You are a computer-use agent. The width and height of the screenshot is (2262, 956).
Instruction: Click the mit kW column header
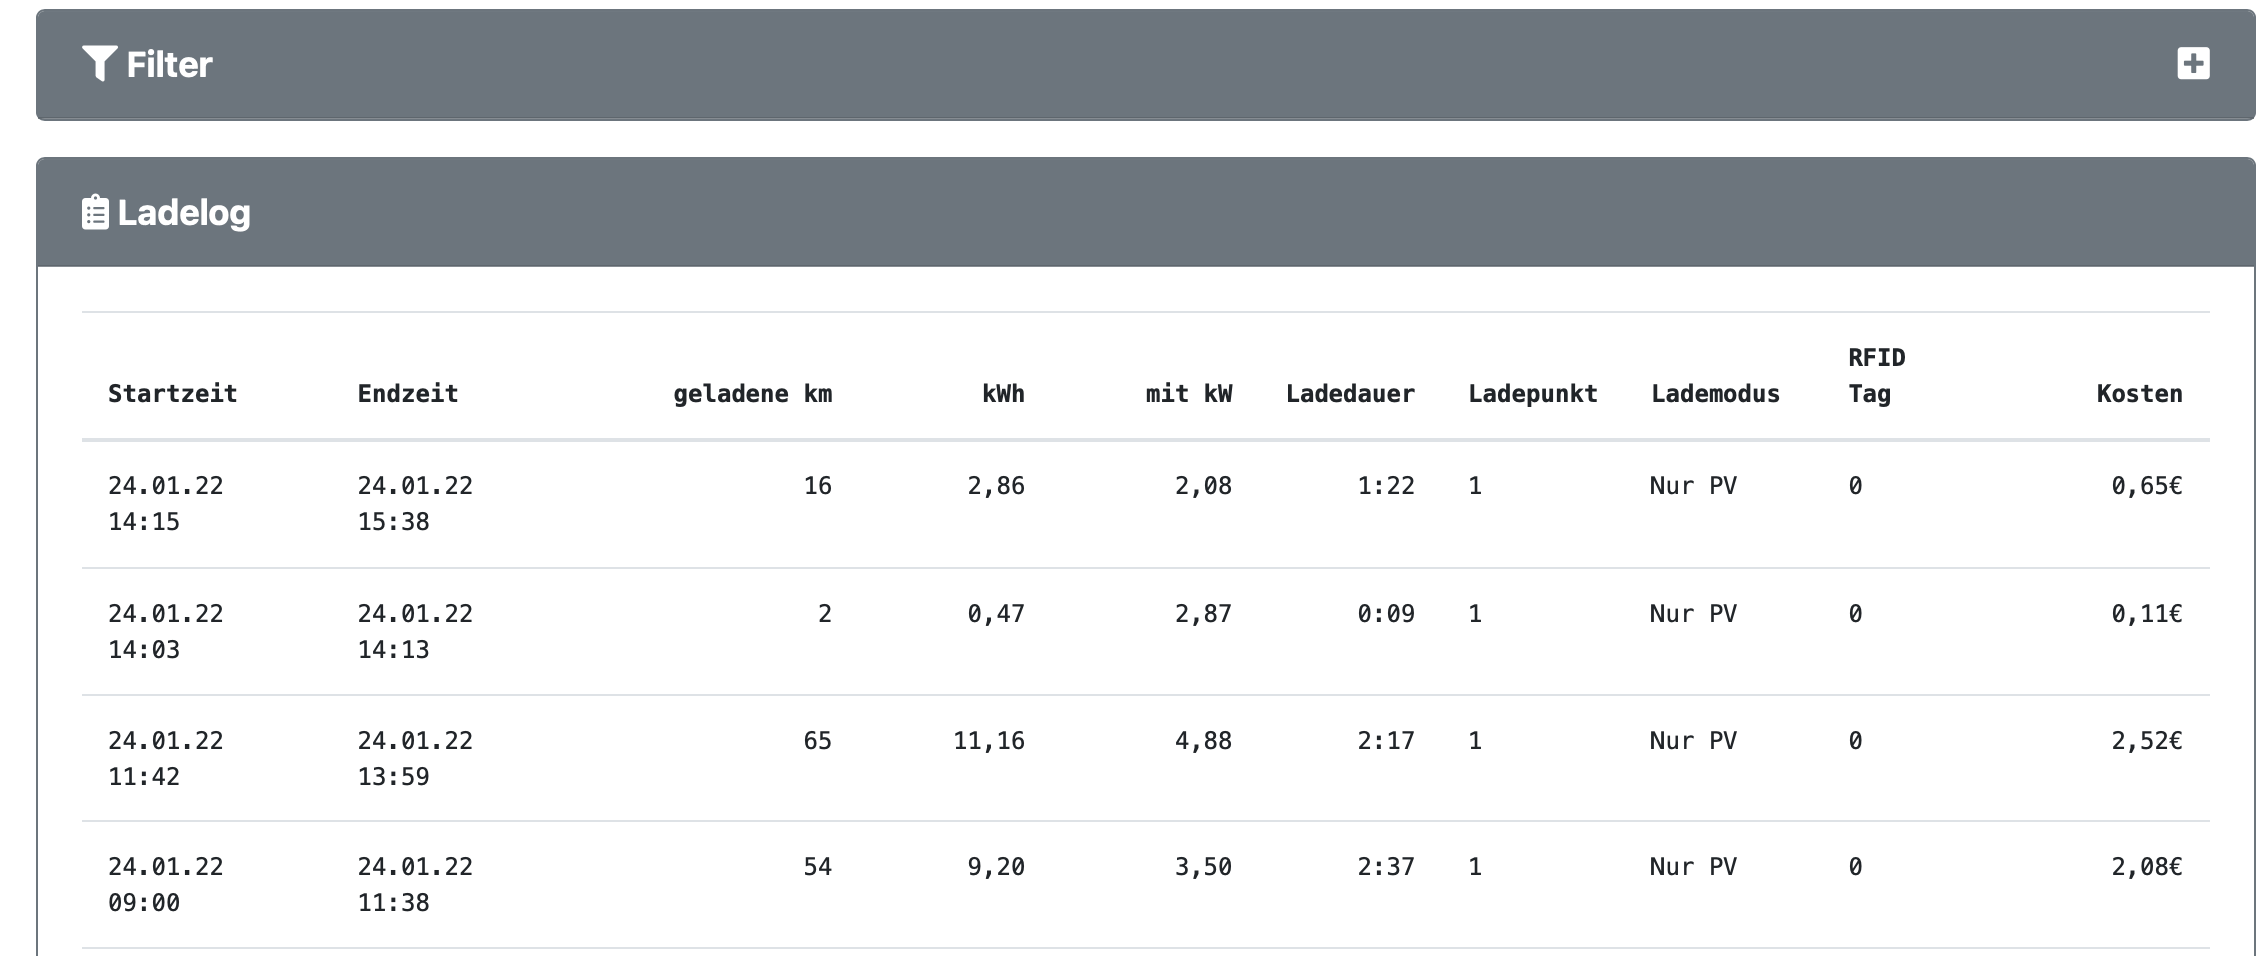click(1188, 394)
